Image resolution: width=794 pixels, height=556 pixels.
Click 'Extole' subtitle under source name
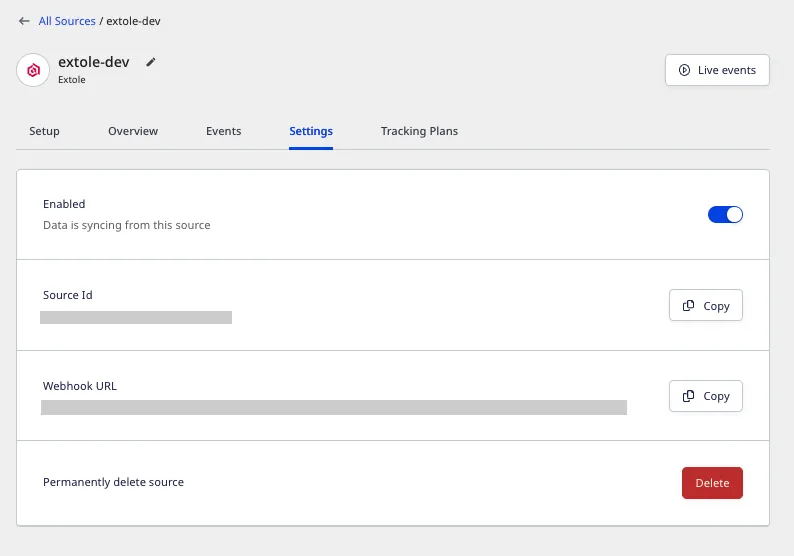(72, 80)
